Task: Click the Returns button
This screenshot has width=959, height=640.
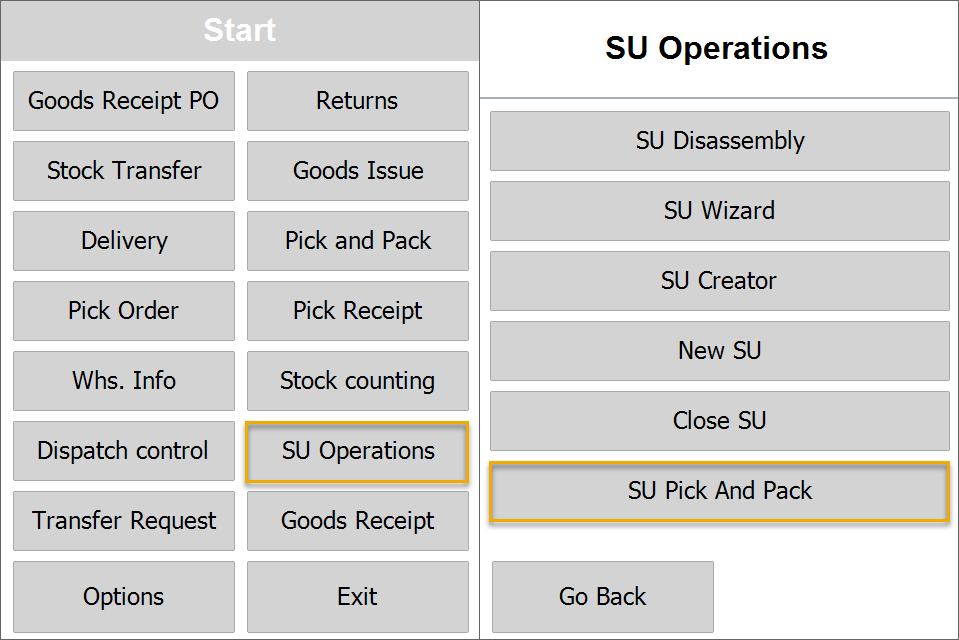Action: click(357, 101)
